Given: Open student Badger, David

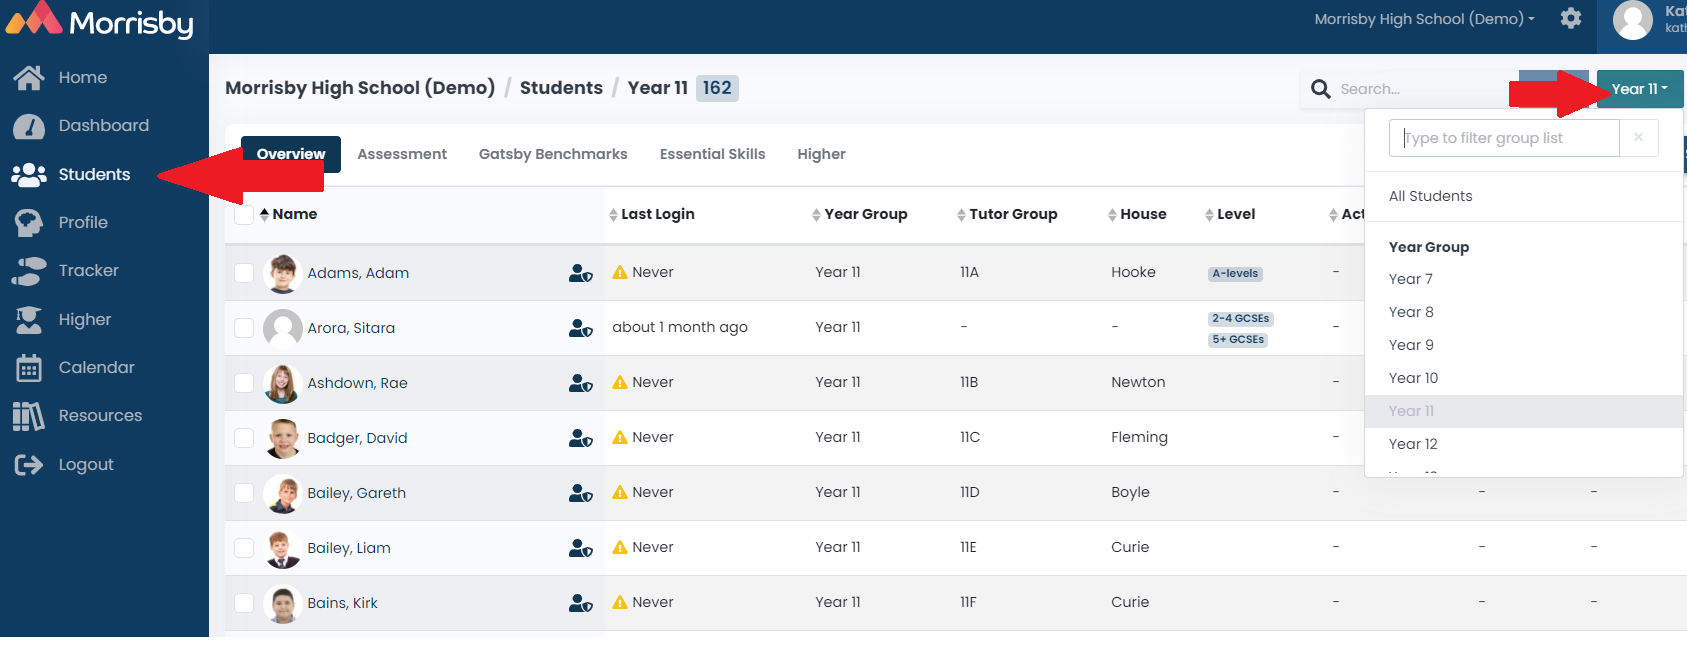Looking at the screenshot, I should click(x=357, y=438).
